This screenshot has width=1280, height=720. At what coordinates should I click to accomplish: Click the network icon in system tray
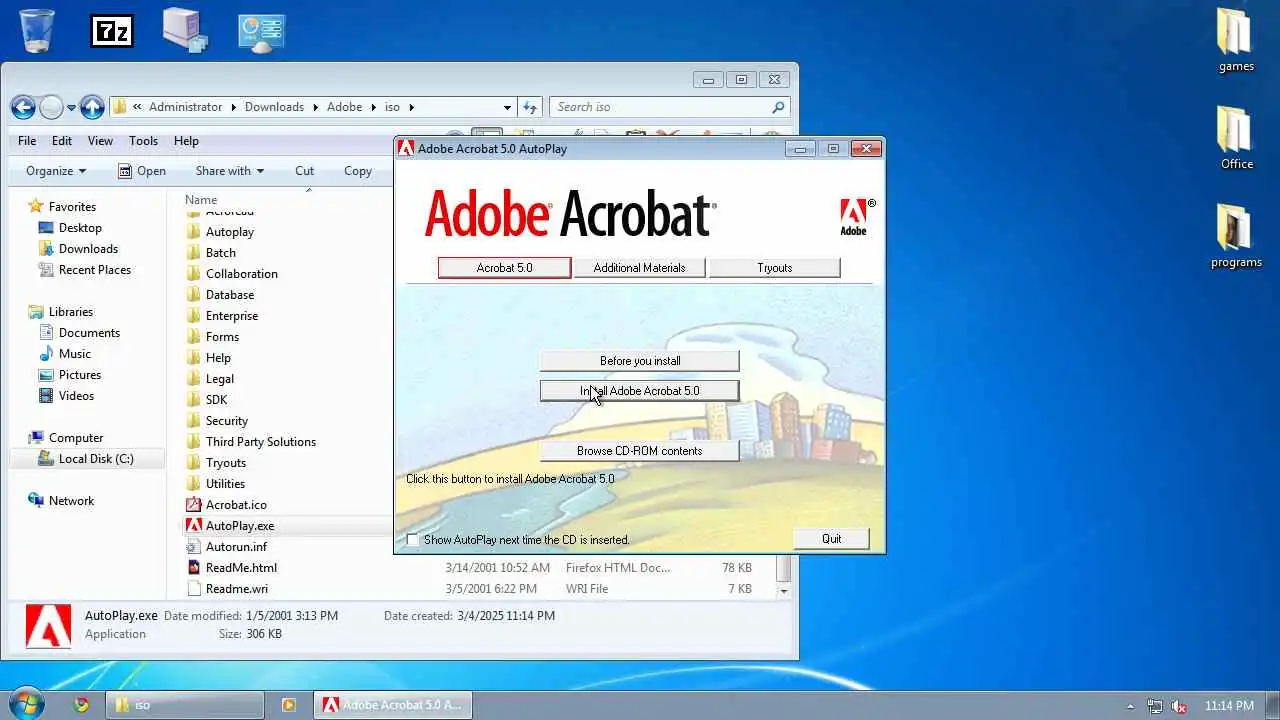pyautogui.click(x=1155, y=706)
